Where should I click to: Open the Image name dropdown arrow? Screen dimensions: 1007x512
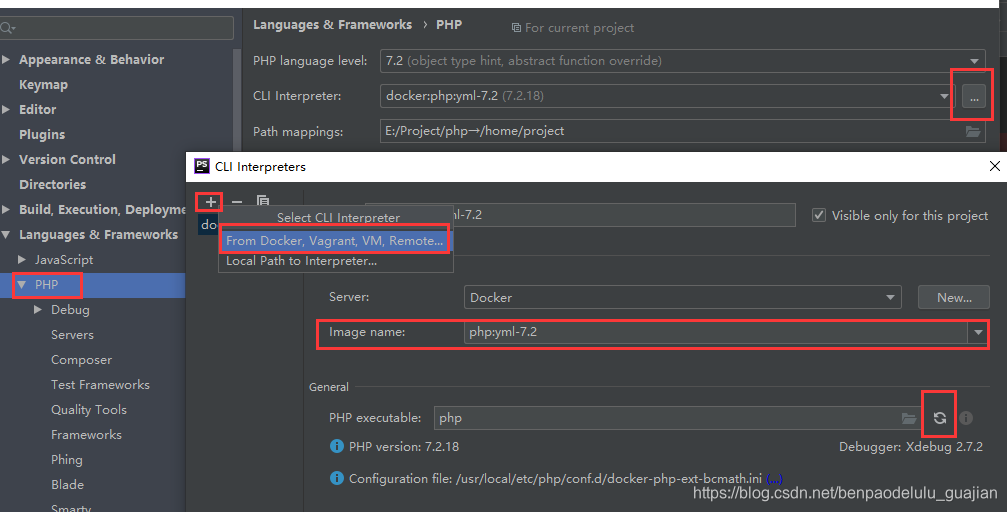tap(978, 332)
